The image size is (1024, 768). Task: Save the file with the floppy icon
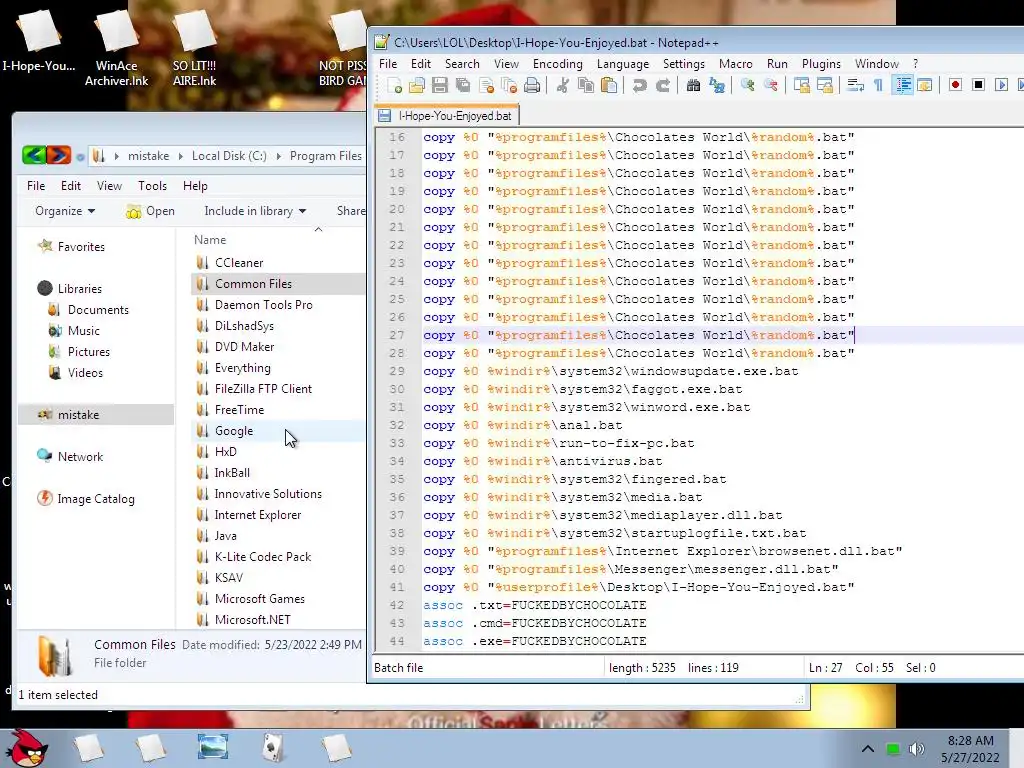click(440, 86)
